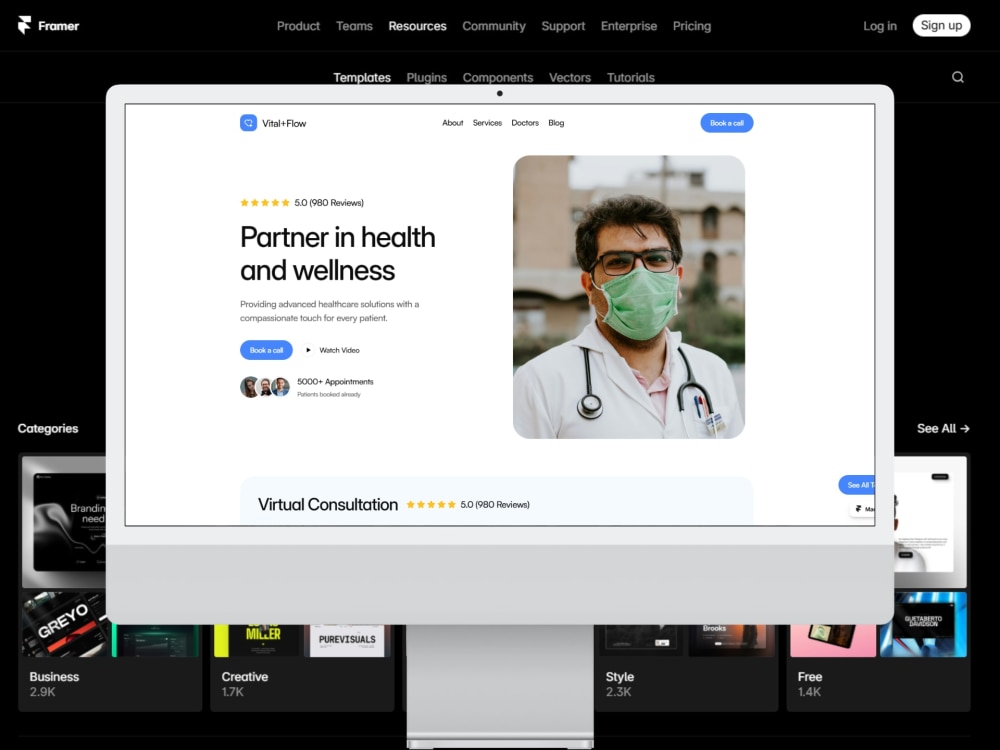Click See All categories link
Image resolution: width=1000 pixels, height=750 pixels.
click(x=943, y=429)
